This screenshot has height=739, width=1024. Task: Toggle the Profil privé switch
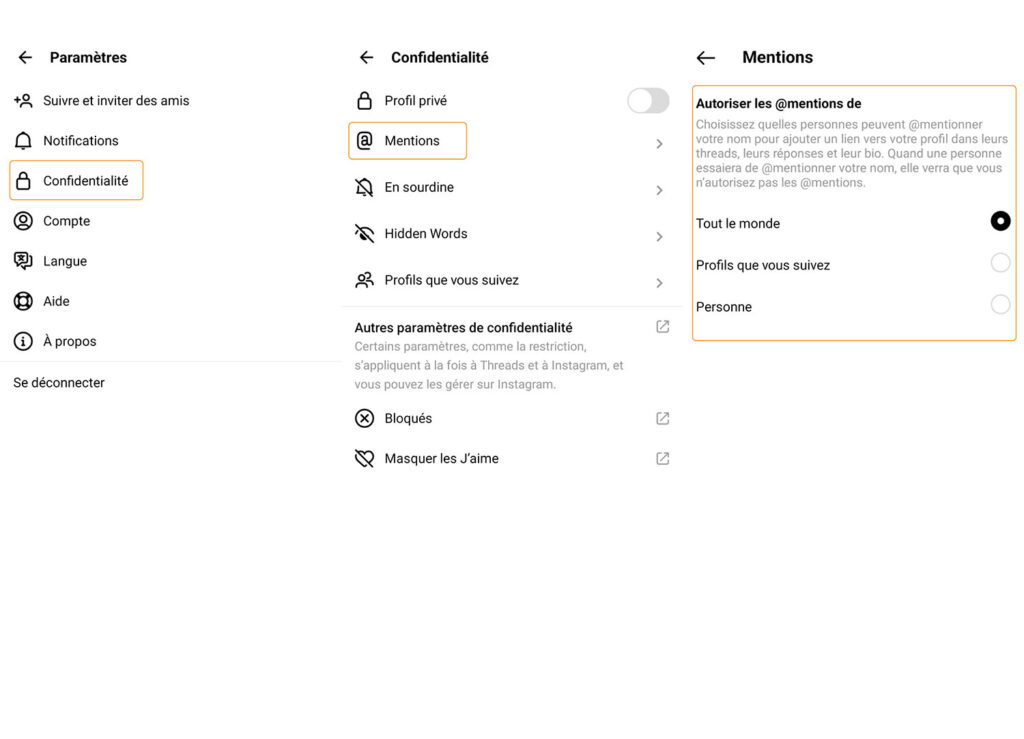pos(648,101)
